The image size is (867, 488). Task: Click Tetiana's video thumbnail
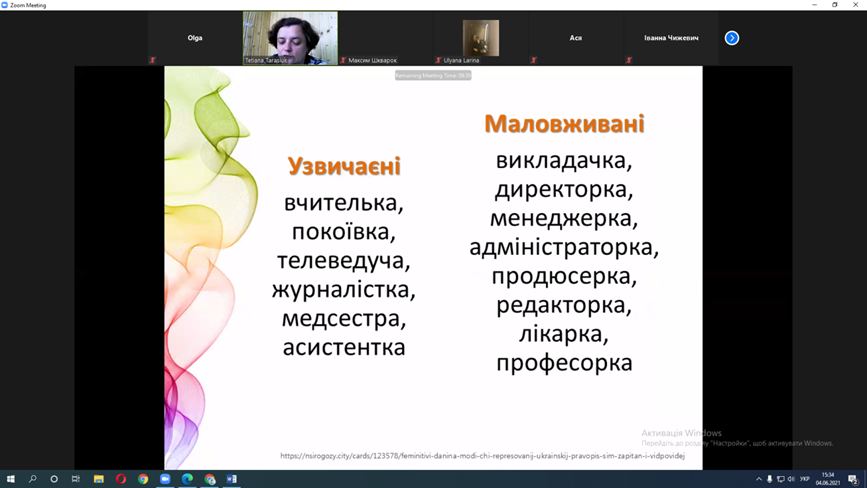coord(290,38)
